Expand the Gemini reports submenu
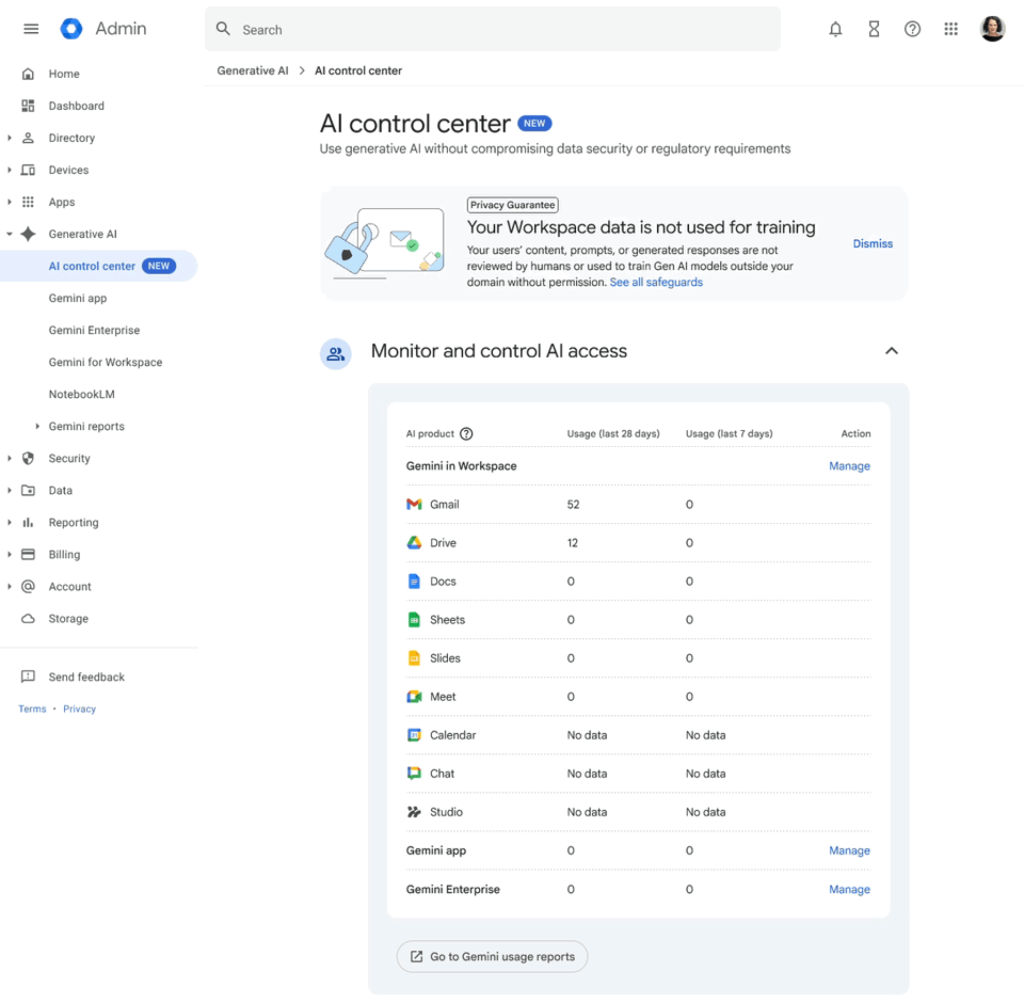1024x1003 pixels. pos(37,426)
